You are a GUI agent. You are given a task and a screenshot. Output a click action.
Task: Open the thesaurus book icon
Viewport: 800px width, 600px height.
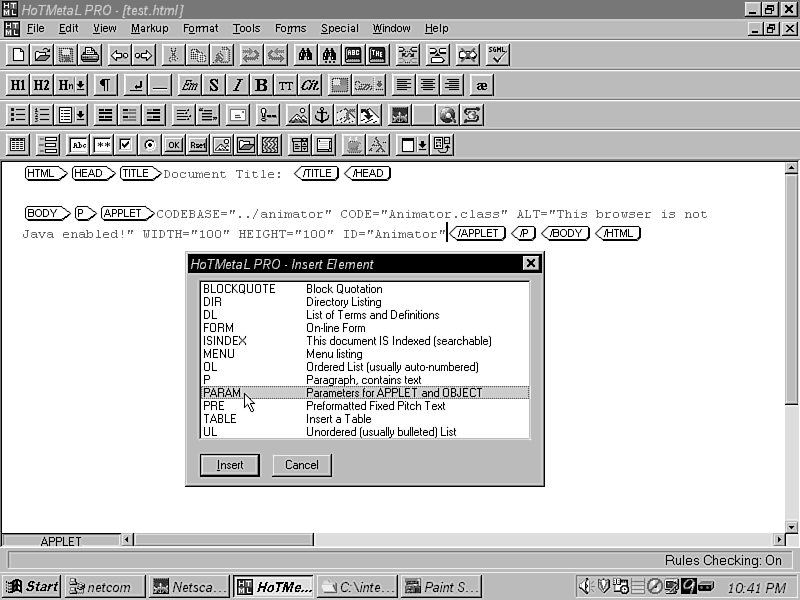[x=377, y=55]
